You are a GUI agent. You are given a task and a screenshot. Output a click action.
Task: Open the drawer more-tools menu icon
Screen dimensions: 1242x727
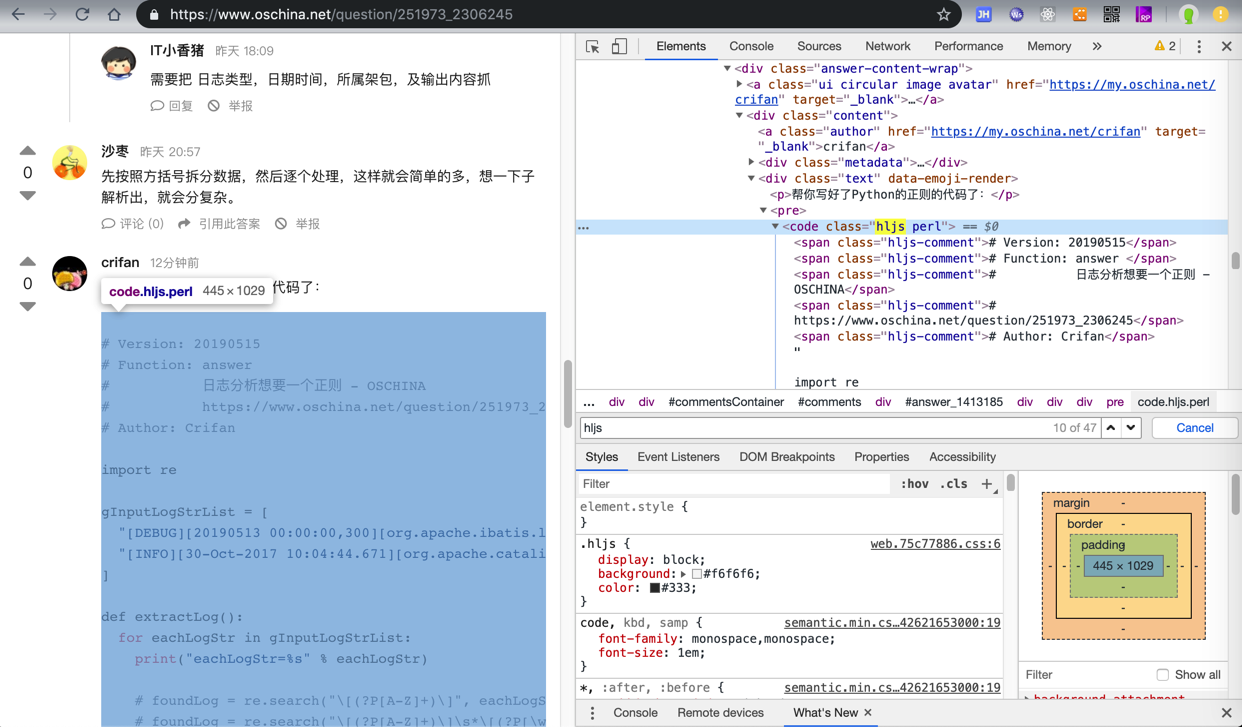pyautogui.click(x=592, y=713)
